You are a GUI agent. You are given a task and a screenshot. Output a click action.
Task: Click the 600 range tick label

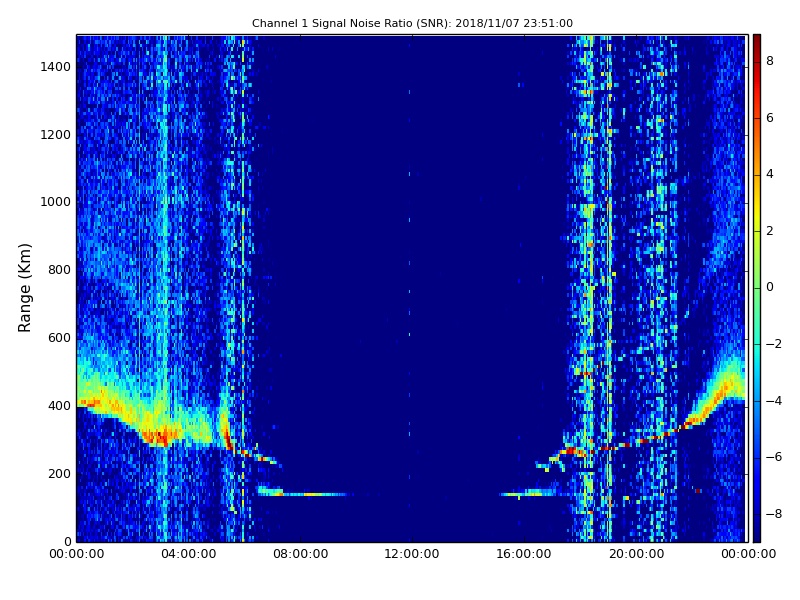click(x=60, y=338)
